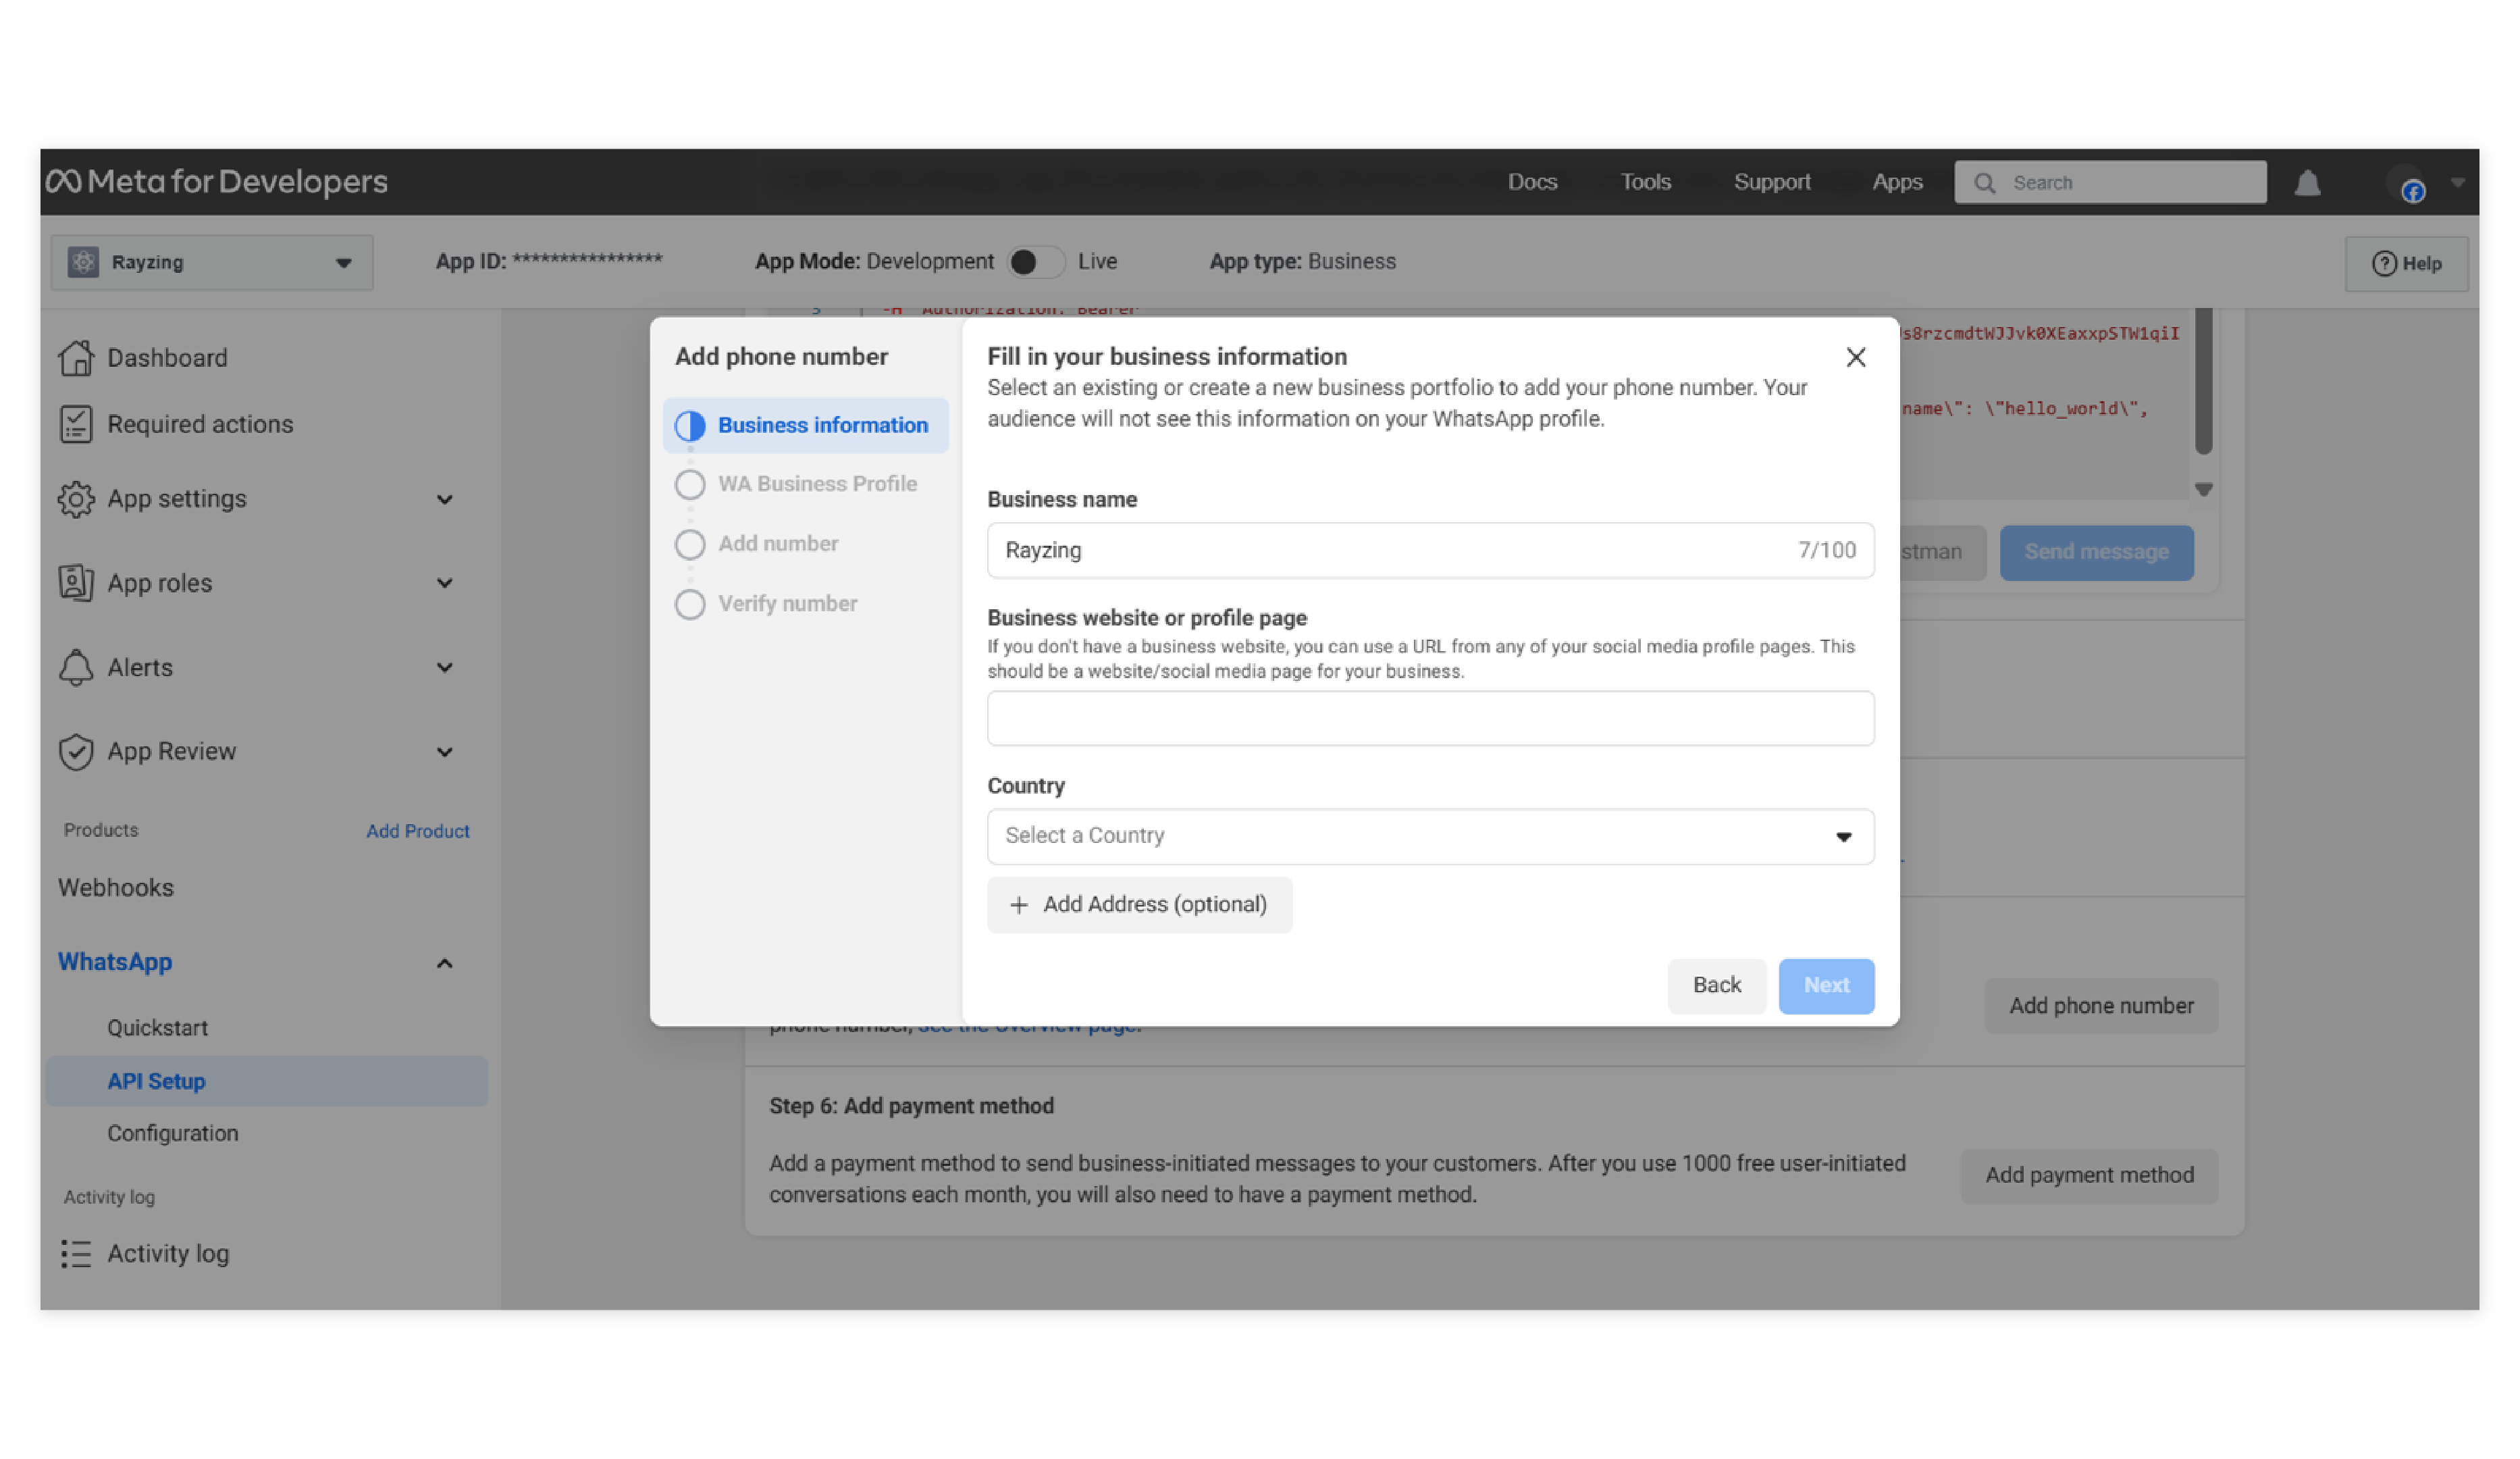Image resolution: width=2520 pixels, height=1459 pixels.
Task: Click the Alerts bell icon in sidebar
Action: (76, 667)
